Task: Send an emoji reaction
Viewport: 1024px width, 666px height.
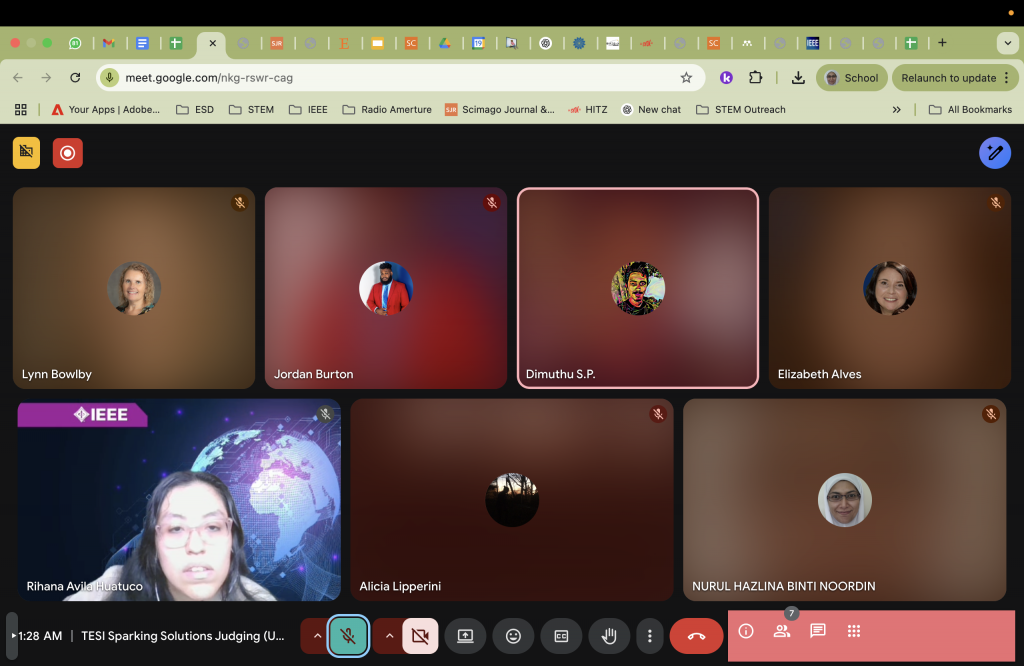Action: [513, 636]
